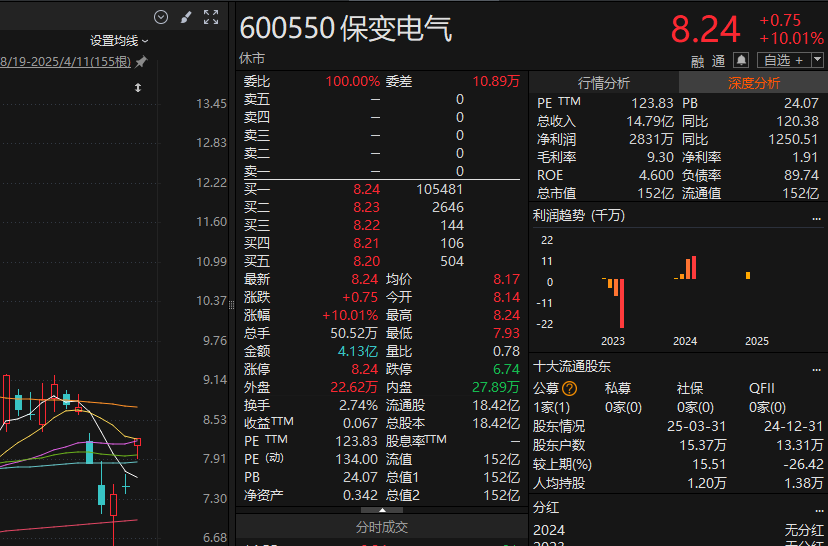Select the 买一 row price 8.24

366,189
